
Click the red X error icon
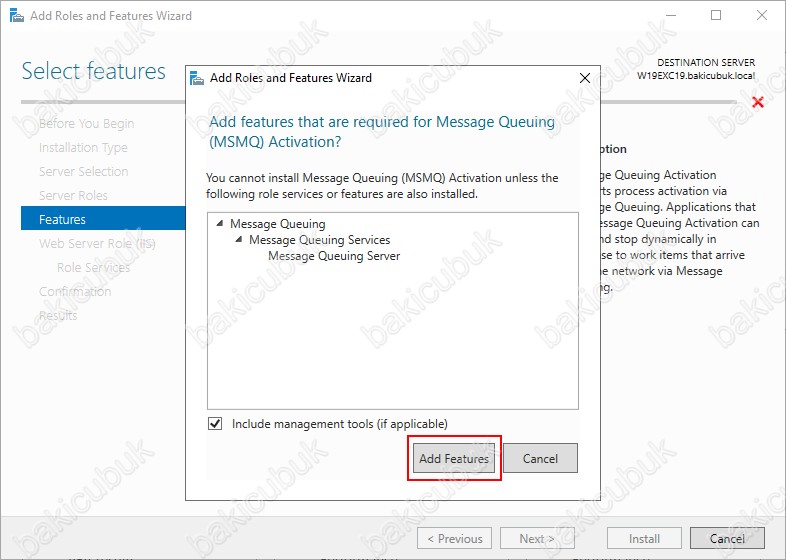coord(758,102)
